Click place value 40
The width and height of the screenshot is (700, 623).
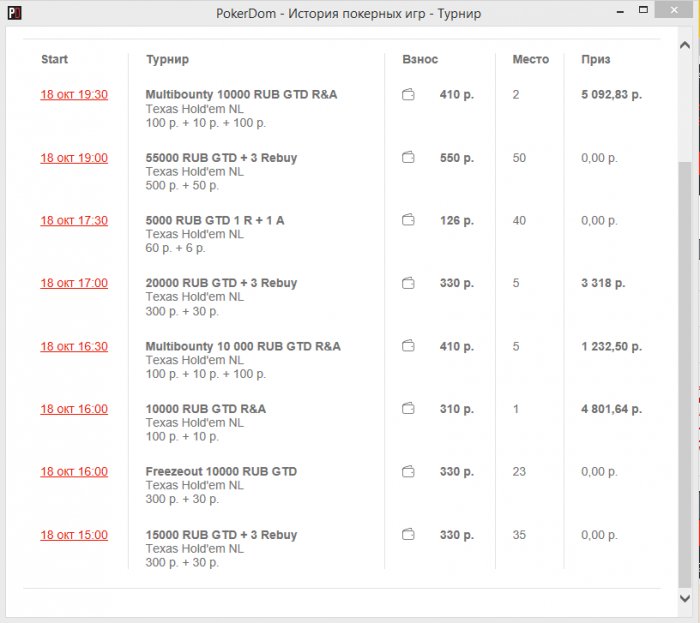point(519,220)
